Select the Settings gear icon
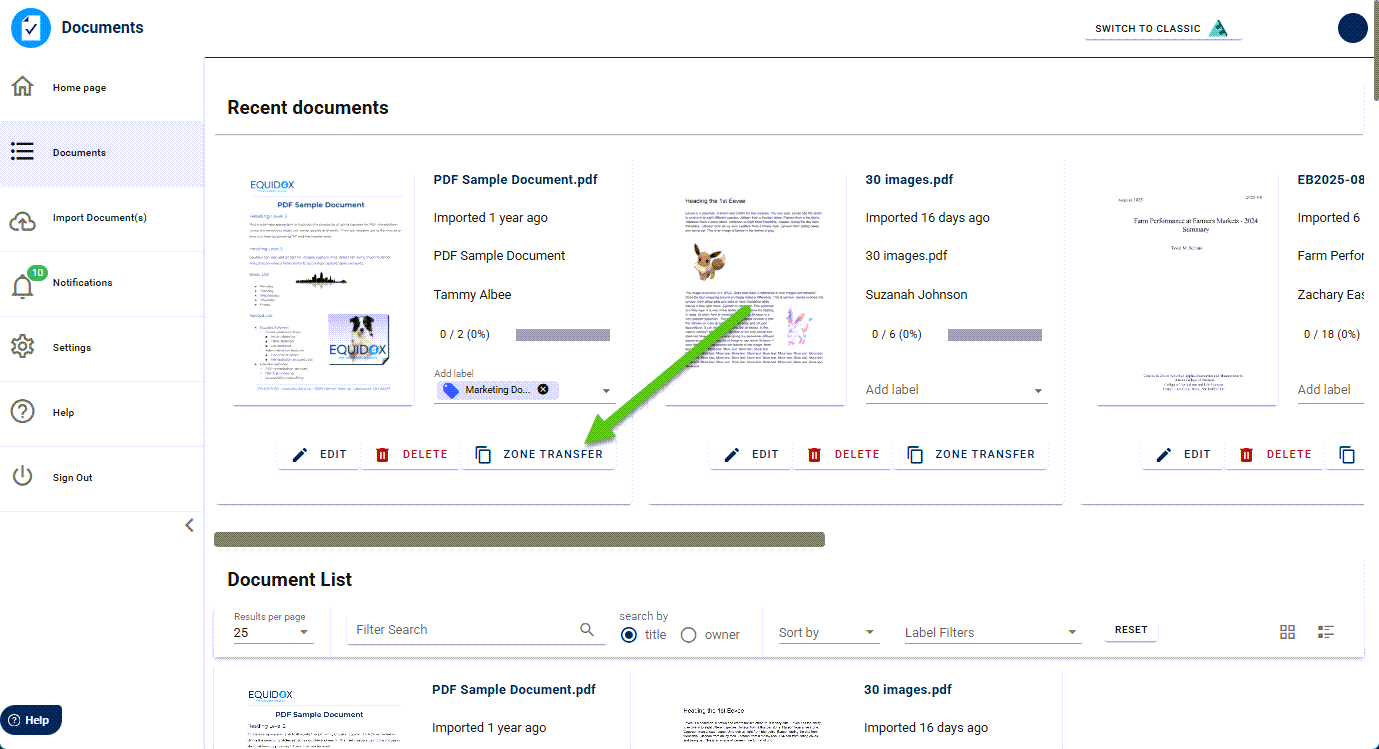 click(x=23, y=346)
